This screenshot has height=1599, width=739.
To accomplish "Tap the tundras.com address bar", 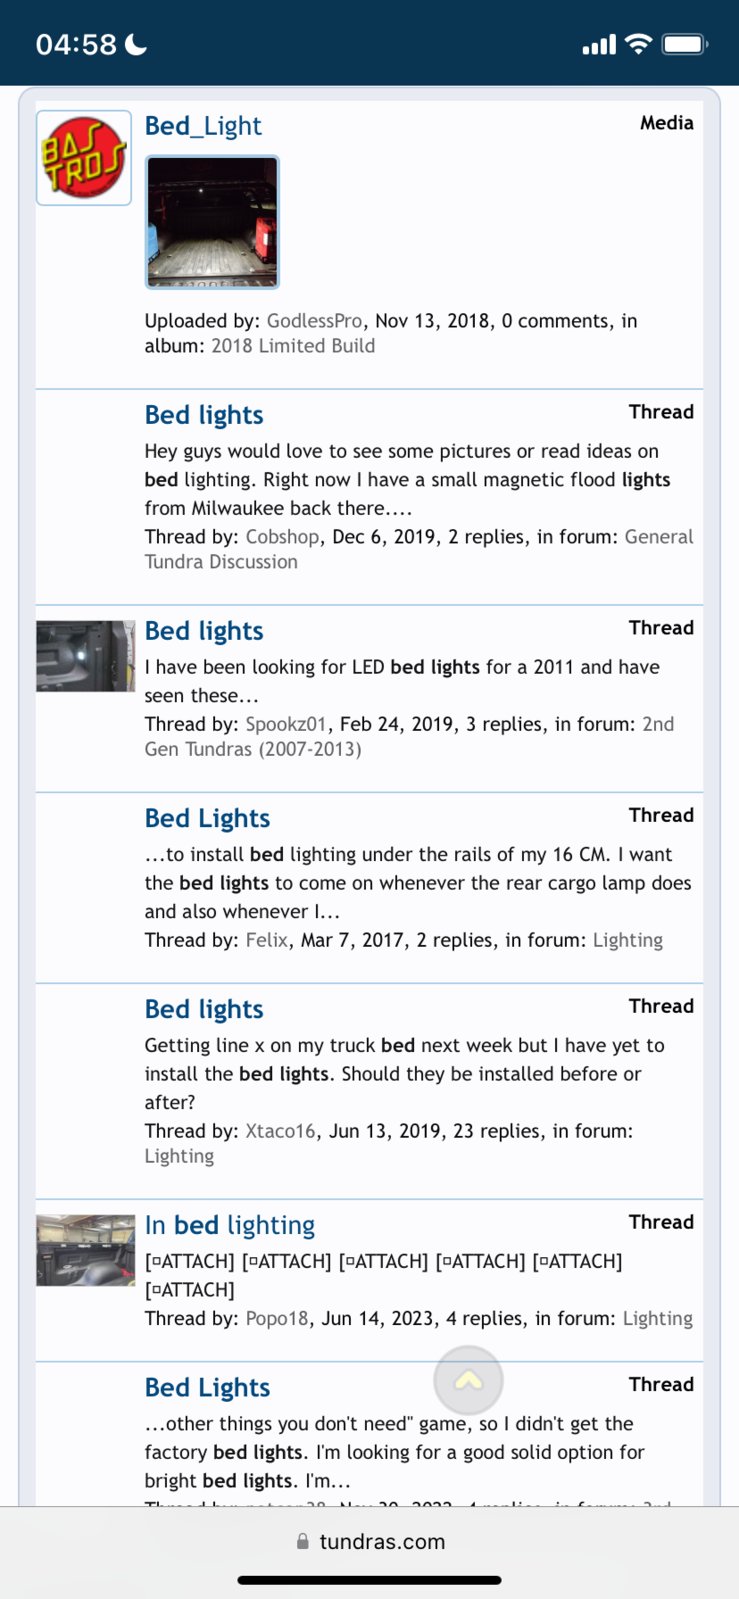I will click(370, 1542).
